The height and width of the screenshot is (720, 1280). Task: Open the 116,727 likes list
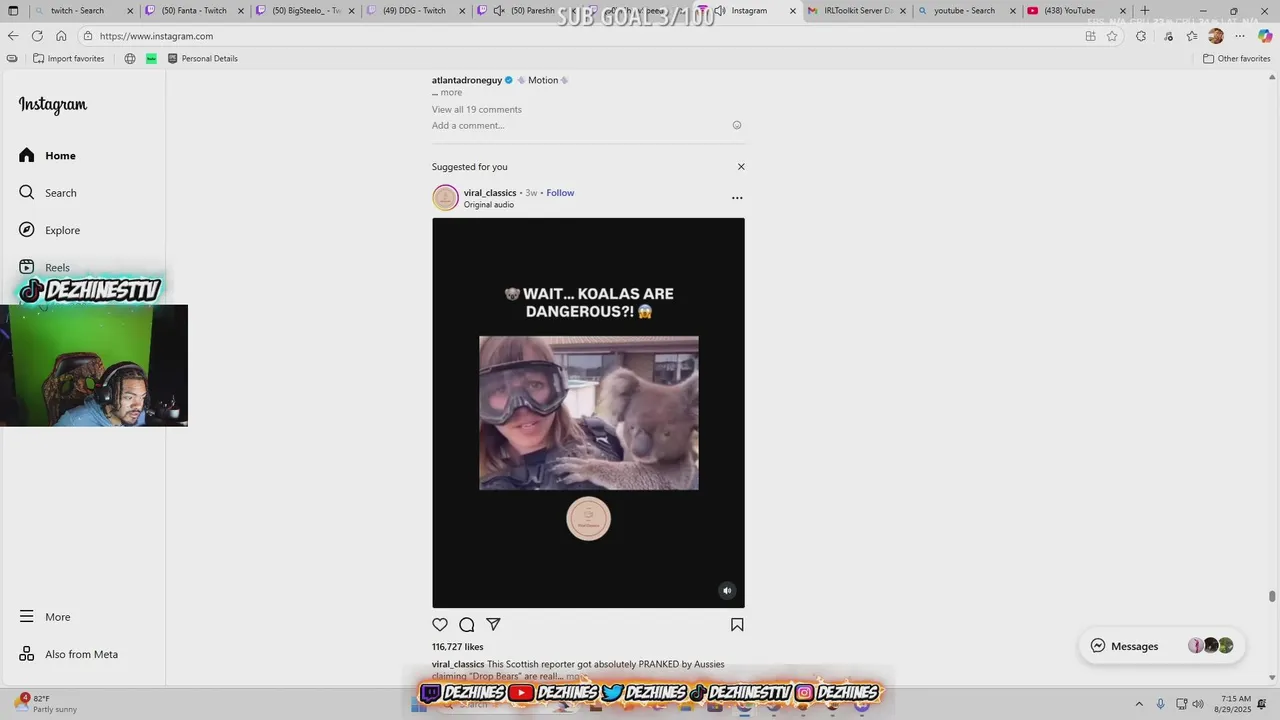tap(458, 647)
